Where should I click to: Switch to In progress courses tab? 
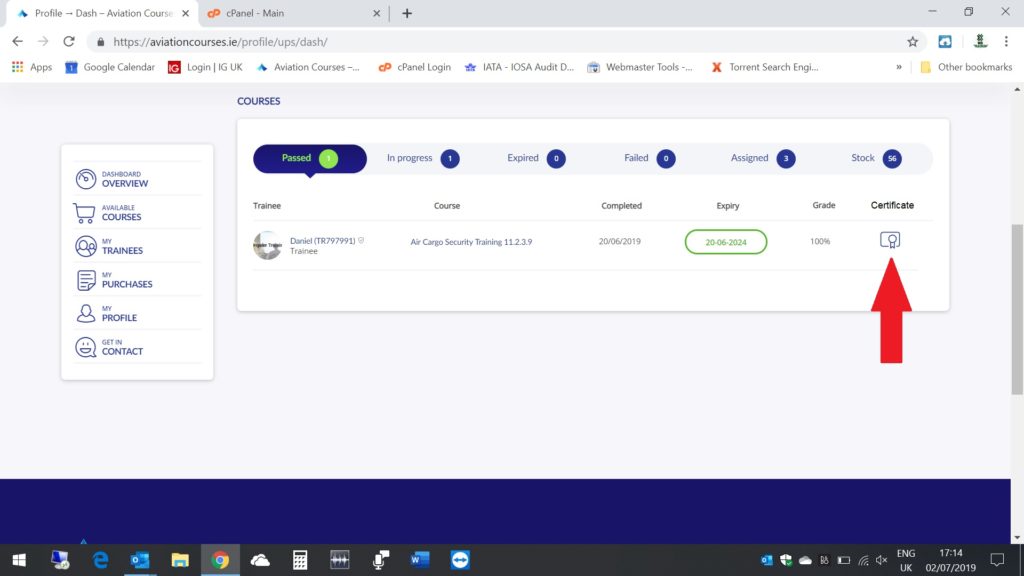tap(422, 158)
